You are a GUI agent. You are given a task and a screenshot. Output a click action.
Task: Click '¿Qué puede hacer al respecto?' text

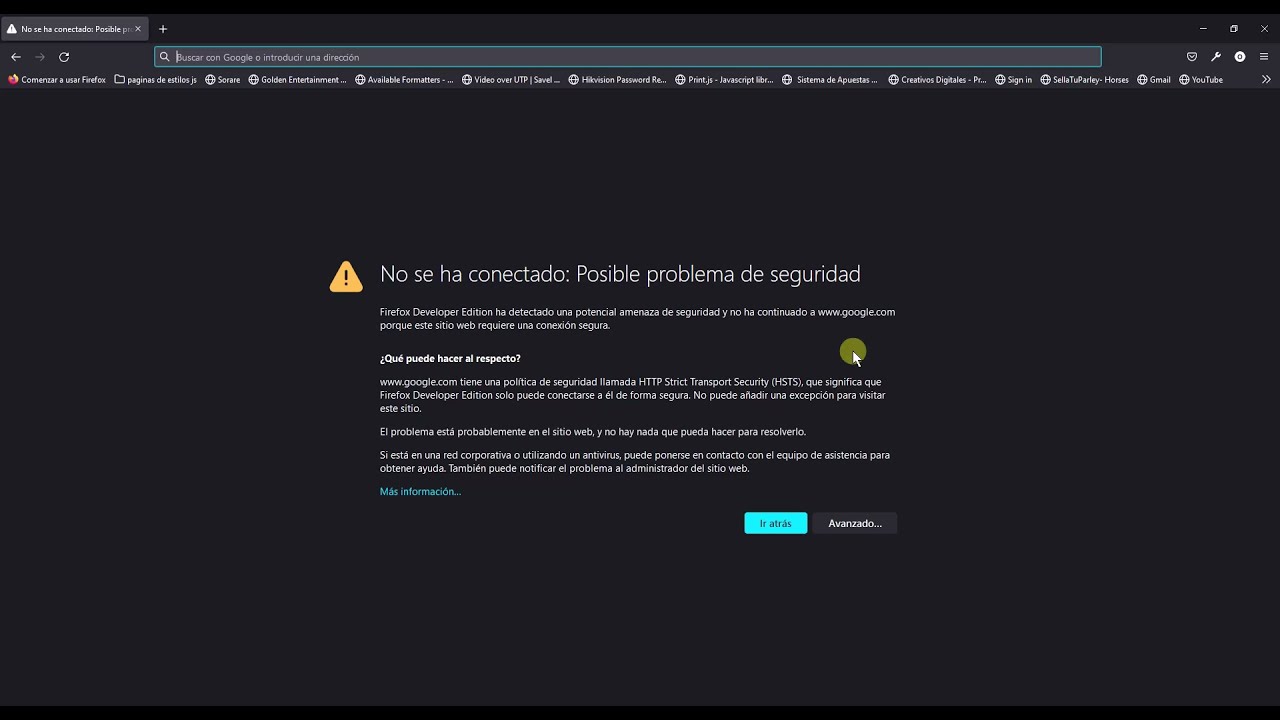(450, 358)
